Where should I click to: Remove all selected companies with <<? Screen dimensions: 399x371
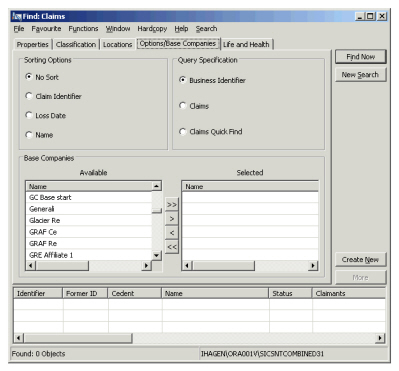point(172,247)
